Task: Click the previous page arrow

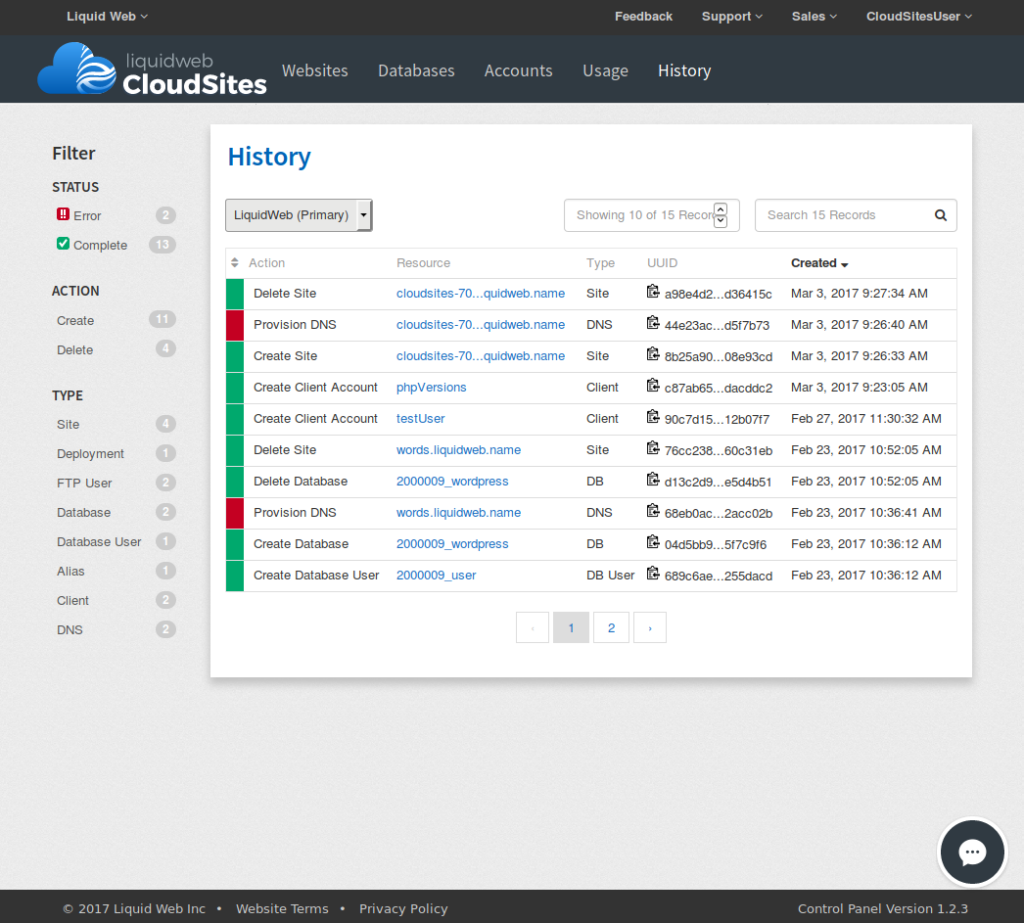Action: coord(532,628)
